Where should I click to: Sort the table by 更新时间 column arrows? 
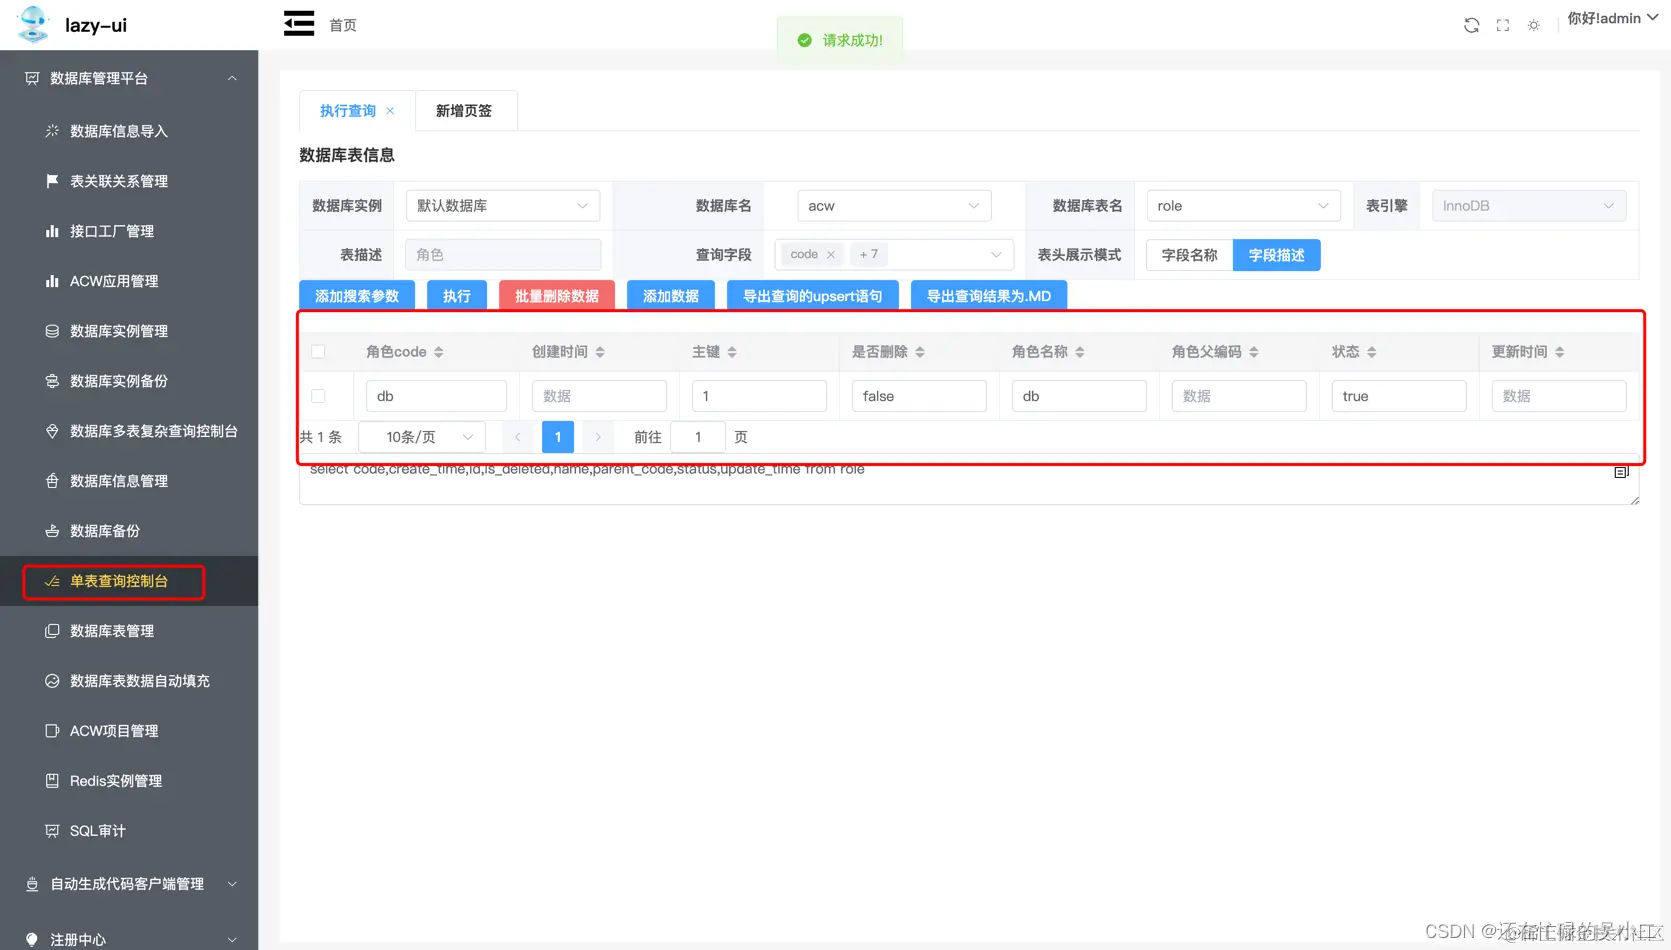coord(1561,351)
